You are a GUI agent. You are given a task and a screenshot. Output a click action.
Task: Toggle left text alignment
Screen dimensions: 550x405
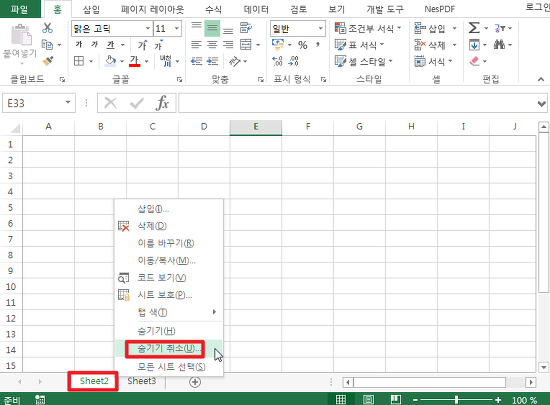[196, 45]
